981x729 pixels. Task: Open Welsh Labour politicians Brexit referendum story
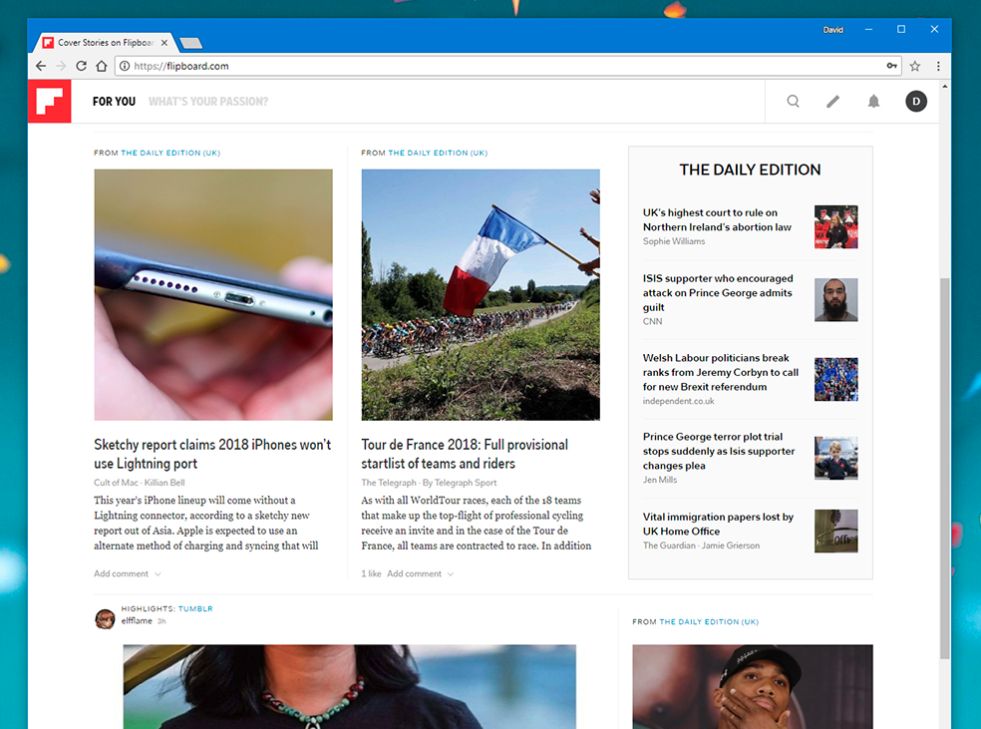click(721, 372)
